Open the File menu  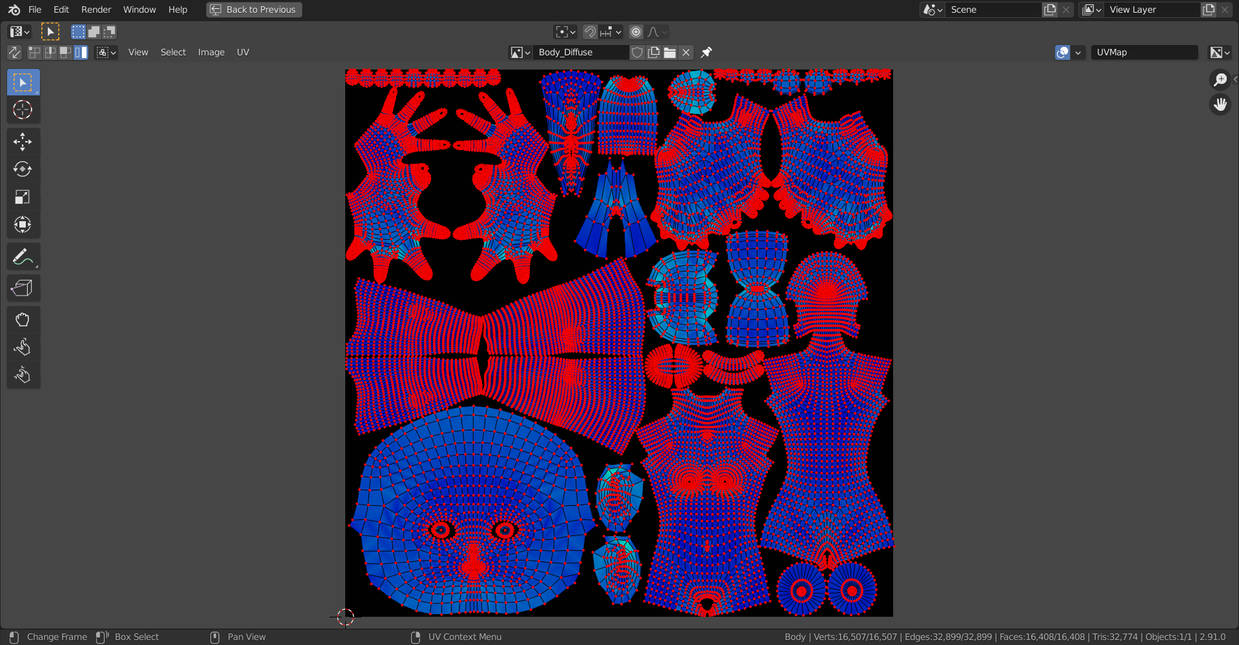tap(35, 9)
